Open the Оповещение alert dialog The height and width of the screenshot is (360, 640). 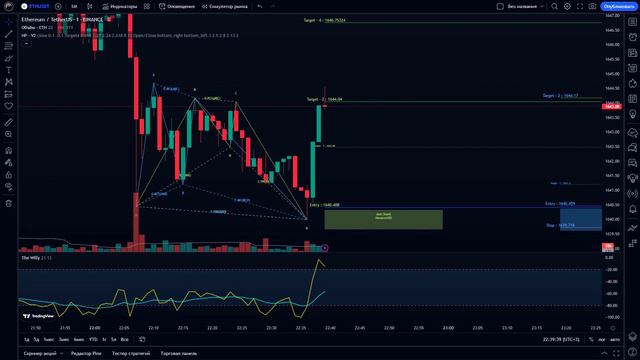point(177,6)
